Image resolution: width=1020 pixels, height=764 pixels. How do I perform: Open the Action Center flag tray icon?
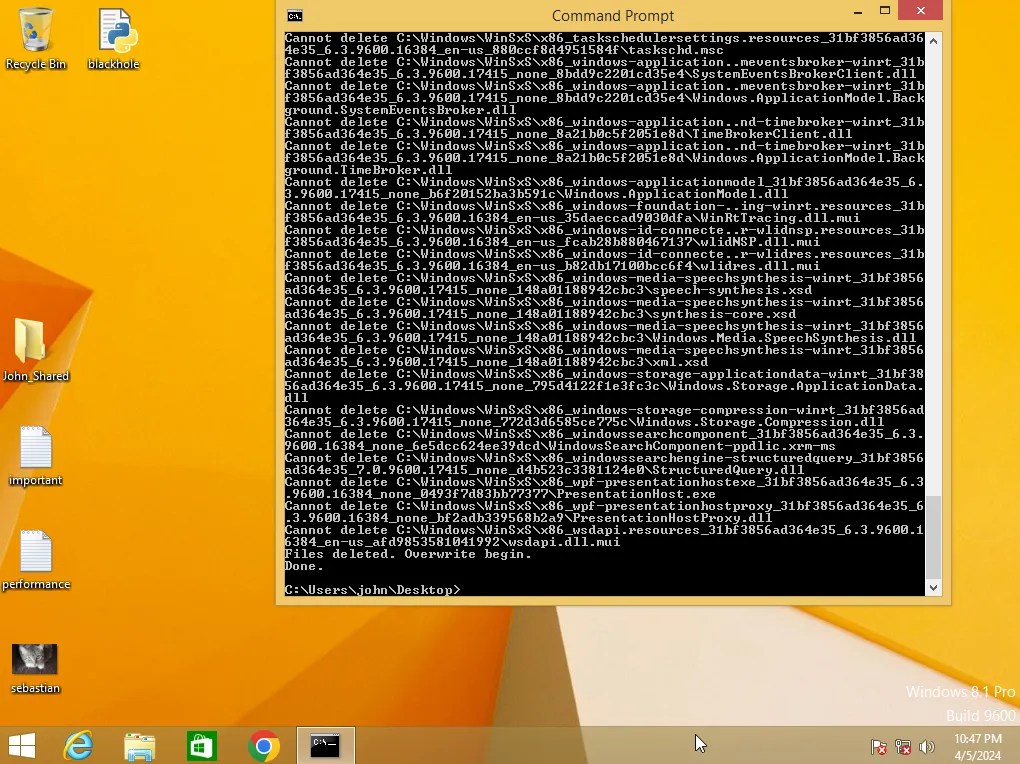point(879,747)
